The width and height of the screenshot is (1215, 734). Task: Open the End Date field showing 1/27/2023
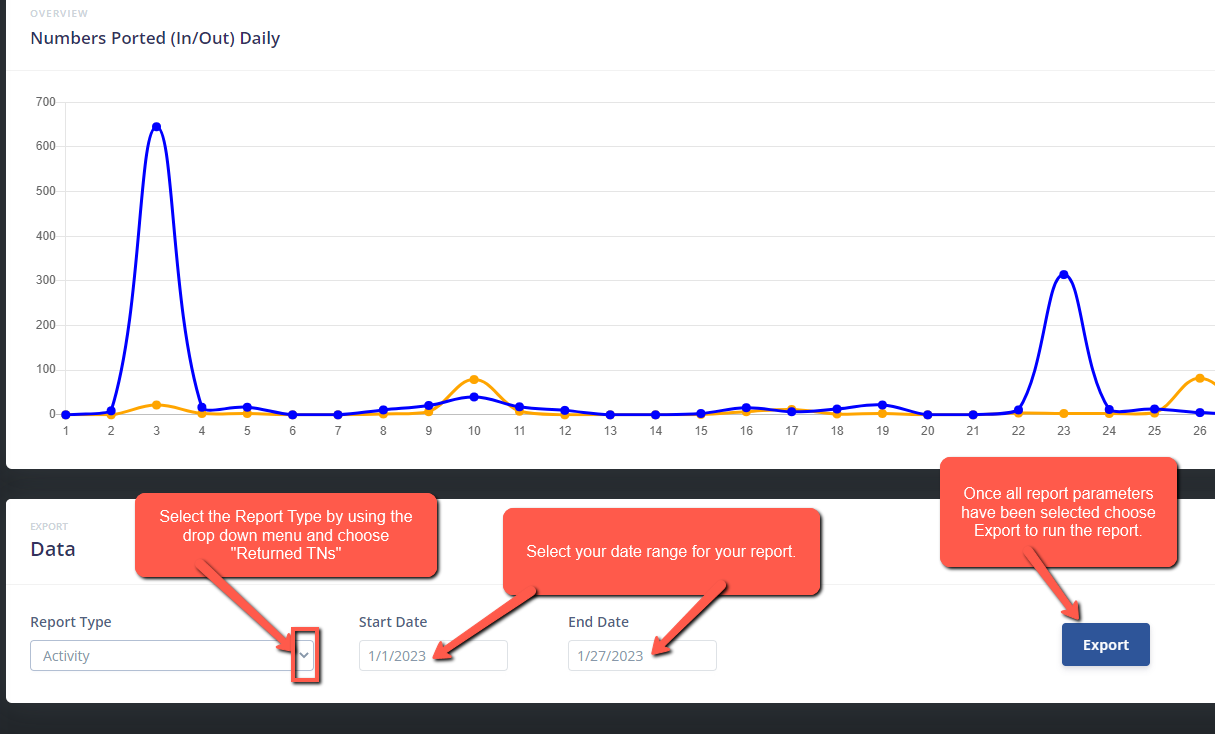tap(641, 656)
